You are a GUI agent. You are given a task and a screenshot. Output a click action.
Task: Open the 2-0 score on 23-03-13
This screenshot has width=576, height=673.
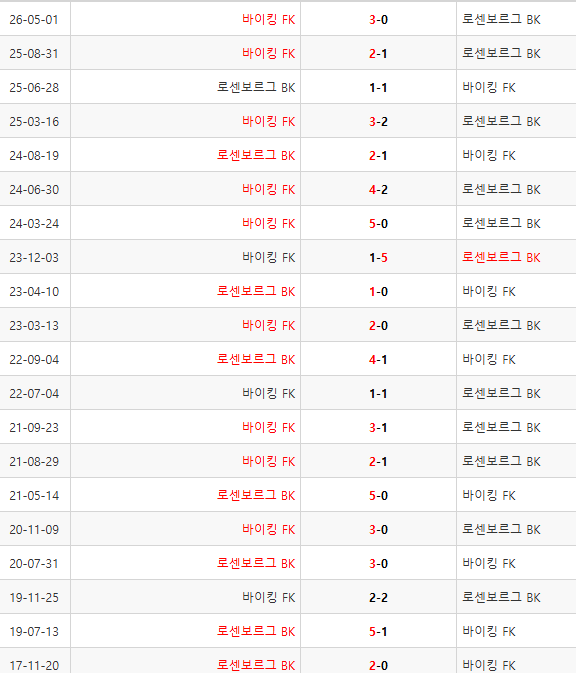point(378,325)
